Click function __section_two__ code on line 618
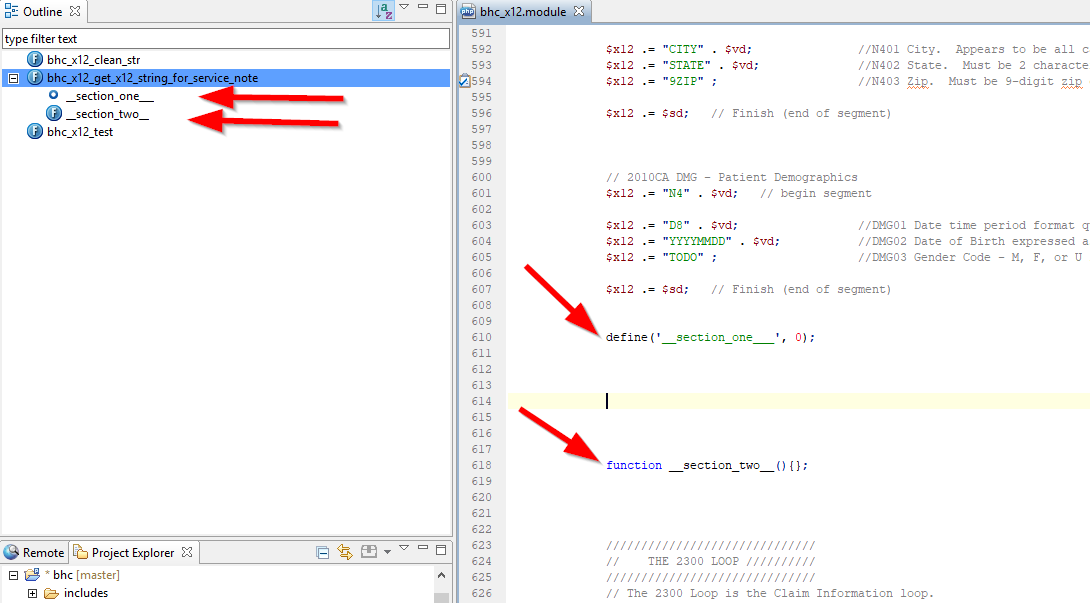 pos(707,465)
